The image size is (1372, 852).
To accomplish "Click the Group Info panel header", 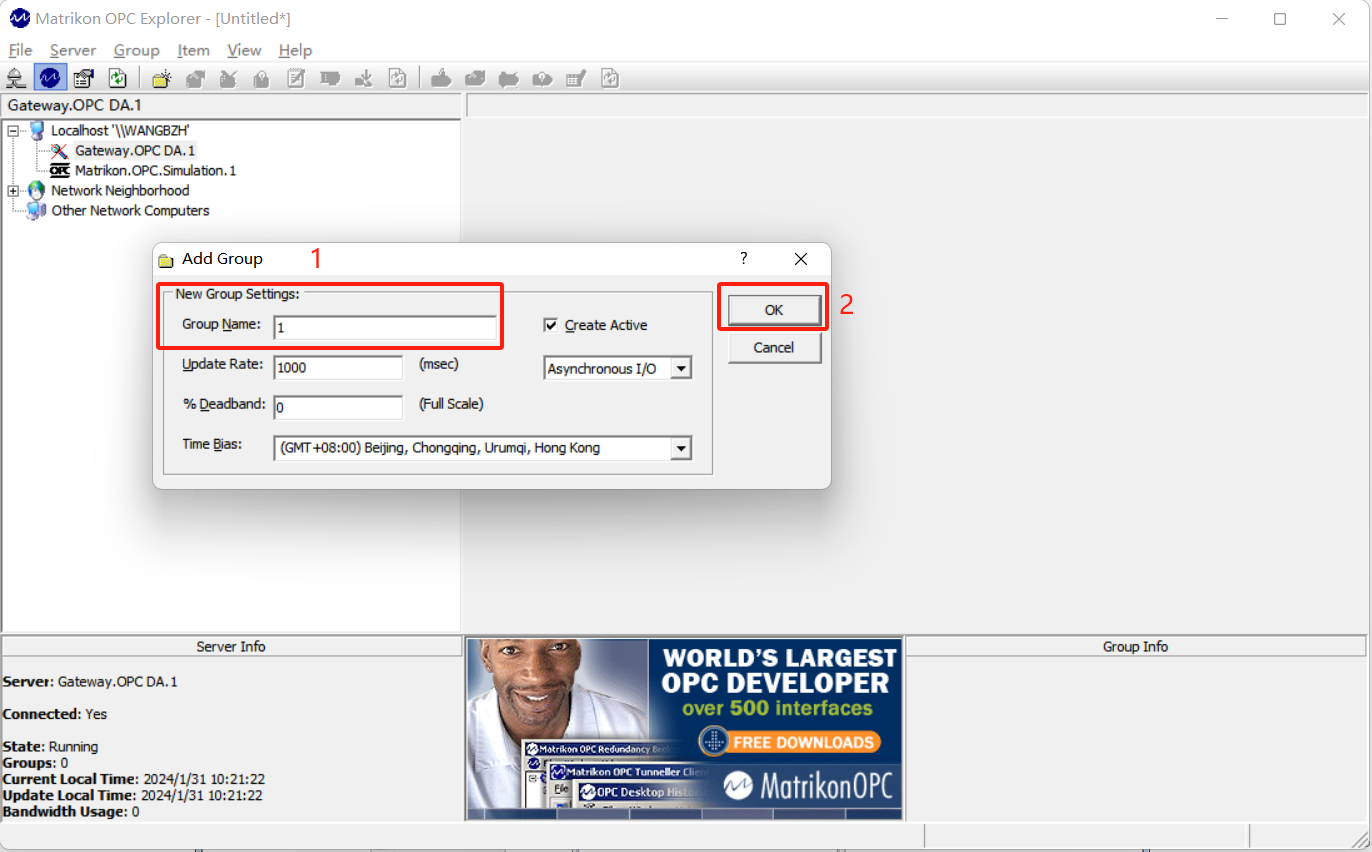I will pos(1135,646).
